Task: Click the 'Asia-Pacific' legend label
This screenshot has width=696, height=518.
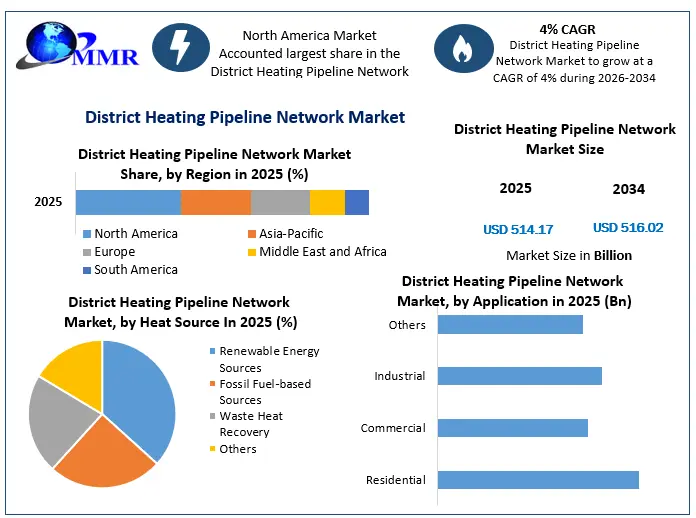Action: [x=291, y=234]
